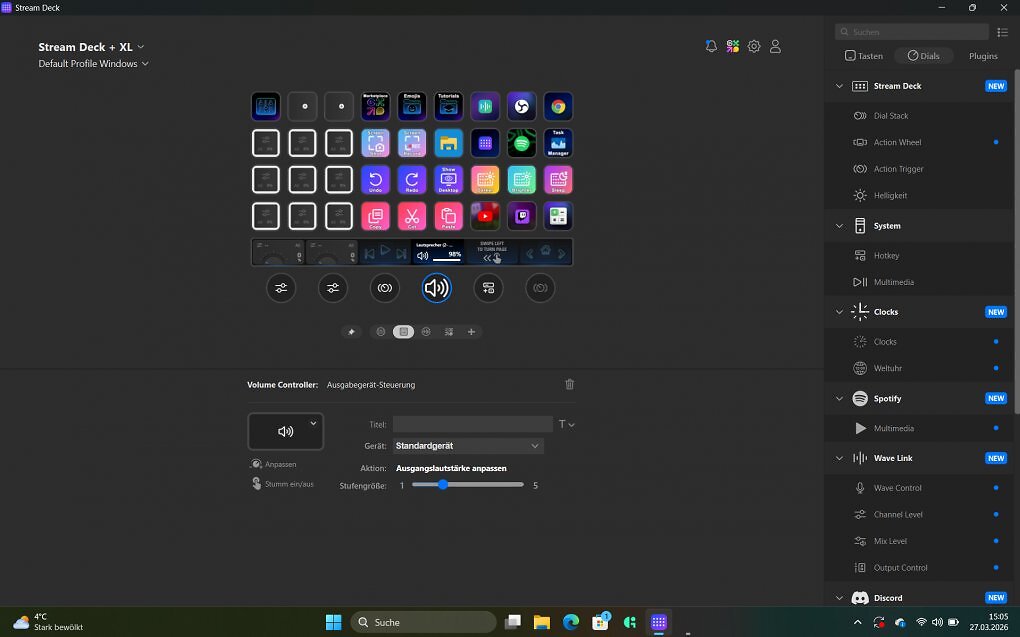Select the Spotify key in the grid
Screen dimensions: 1020x637
click(522, 143)
